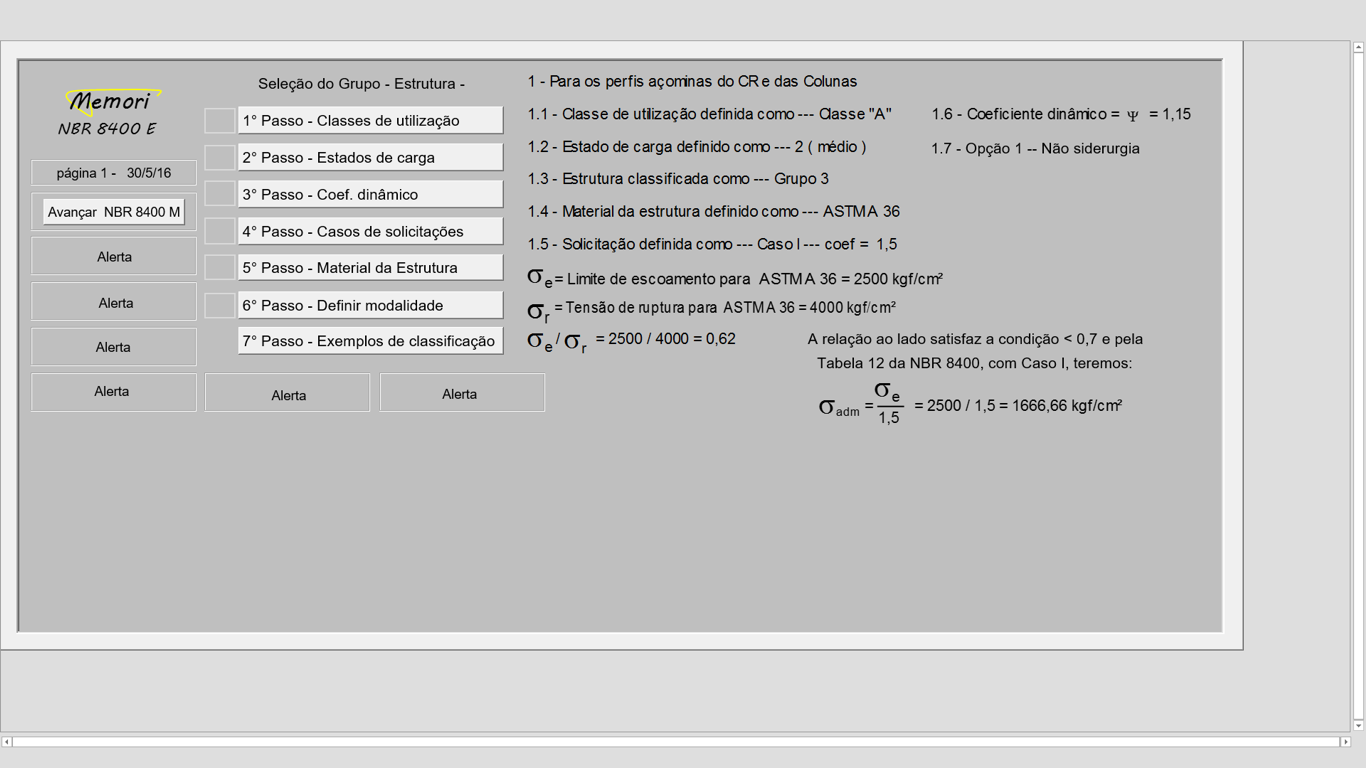Click 'Tensão de ruptura para ASTM A 36' line
Screen dimensions: 1366x768
pyautogui.click(x=711, y=309)
